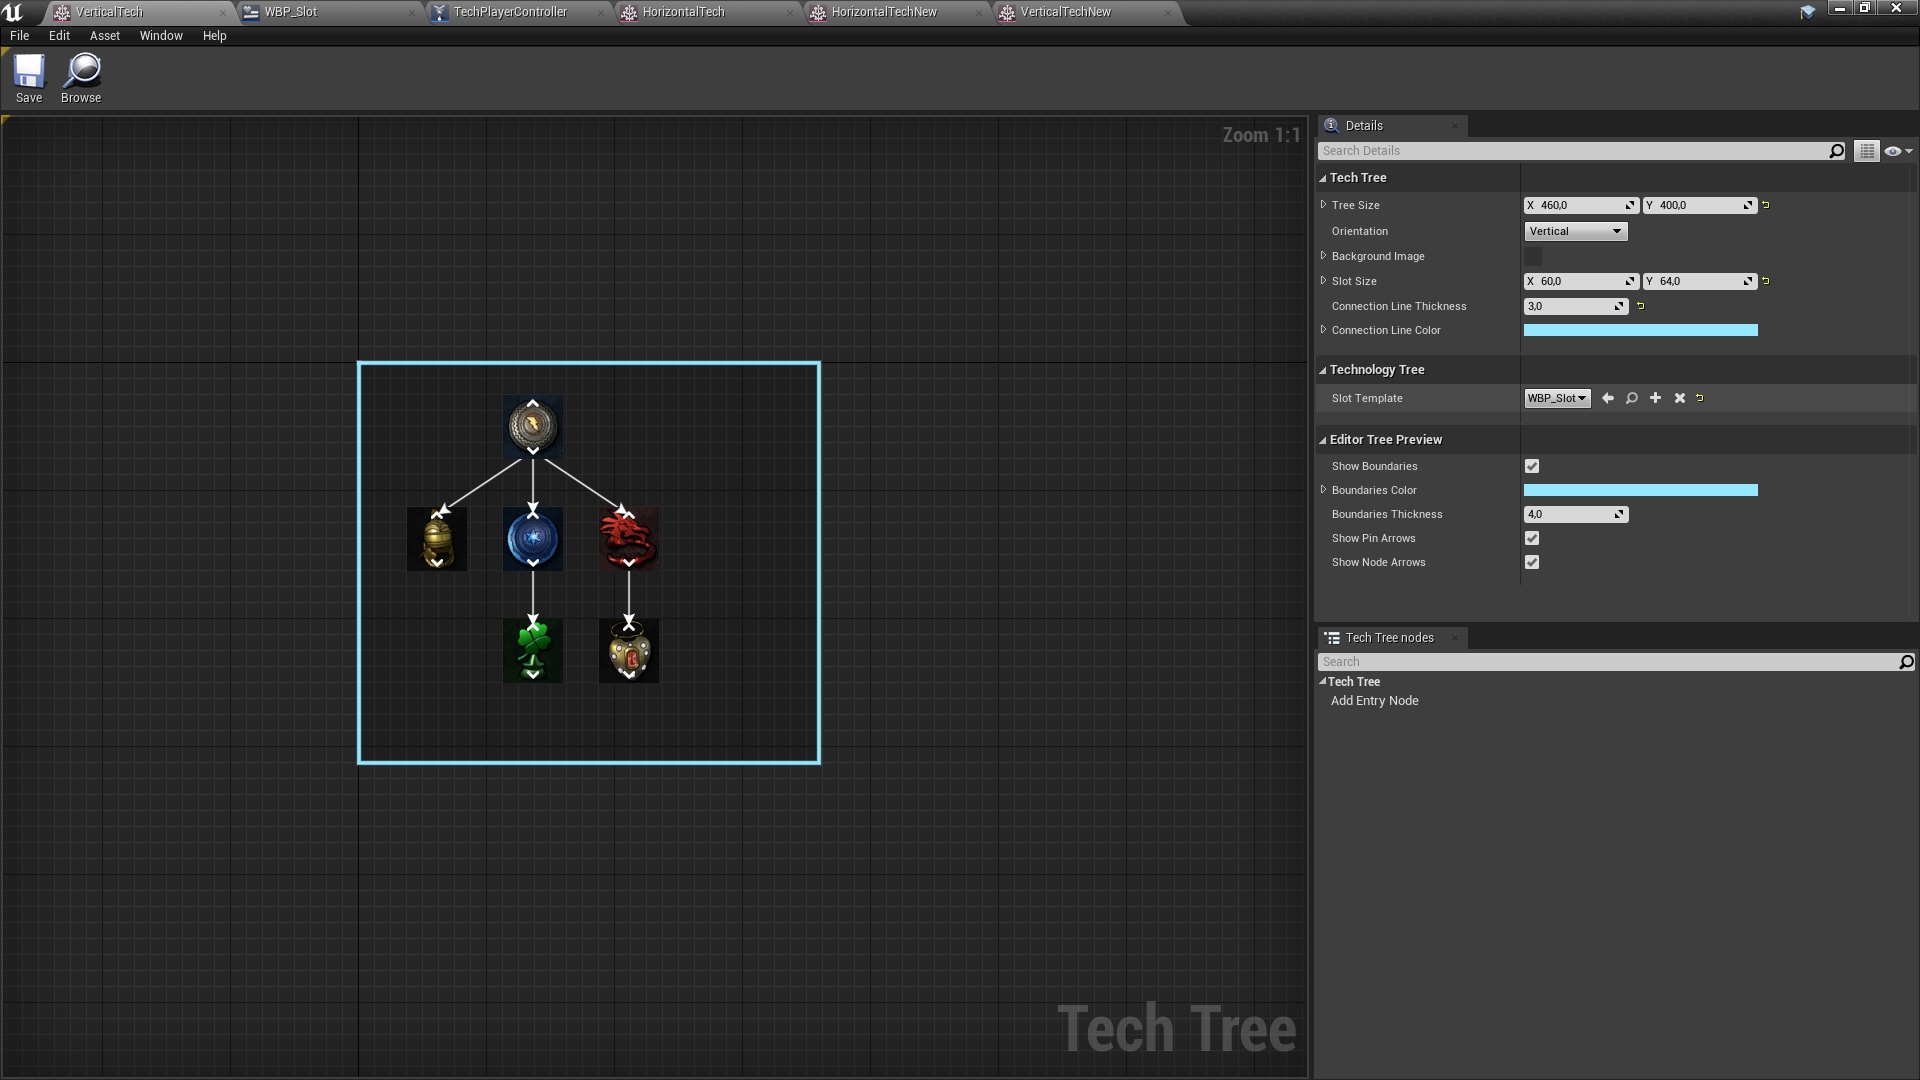Use the magnifier to find WBP_Slot asset
The height and width of the screenshot is (1080, 1920).
(x=1631, y=398)
